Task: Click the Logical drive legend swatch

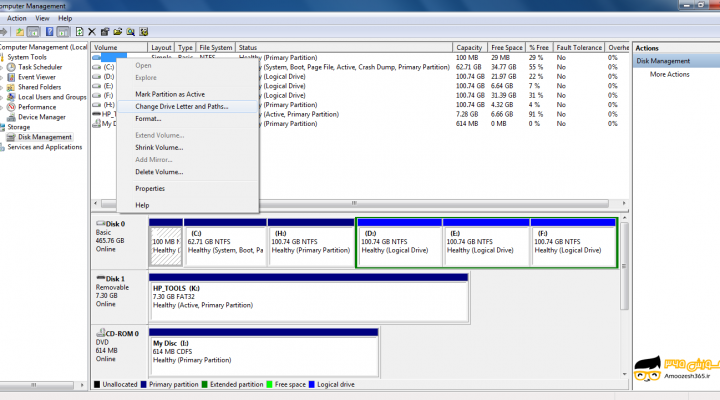Action: 312,384
